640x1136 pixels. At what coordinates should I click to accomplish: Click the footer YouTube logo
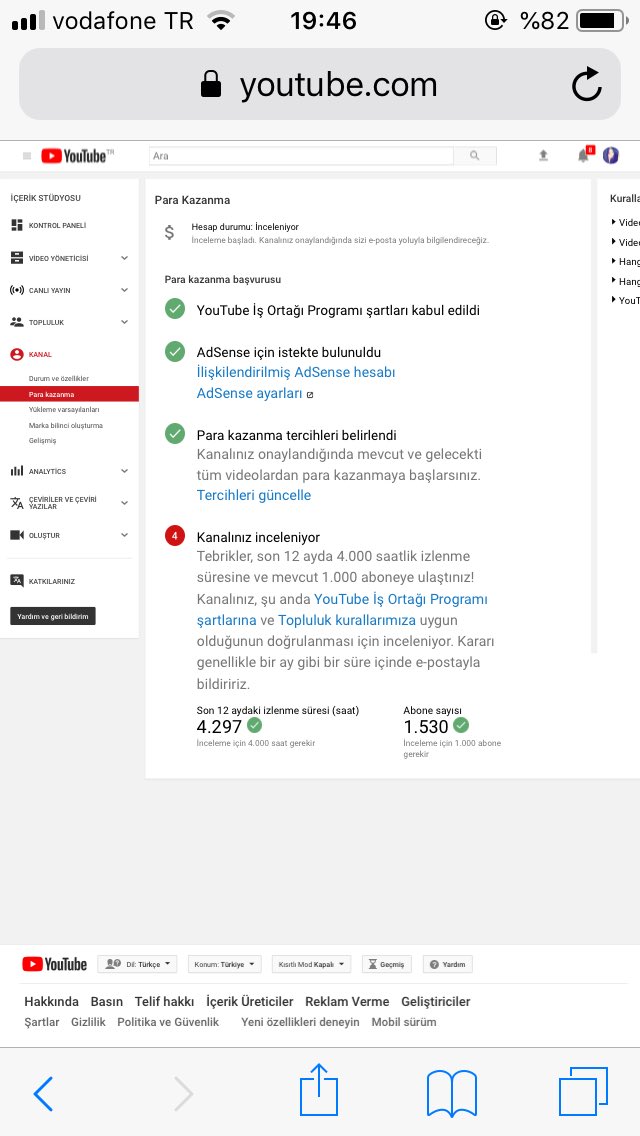[x=54, y=964]
